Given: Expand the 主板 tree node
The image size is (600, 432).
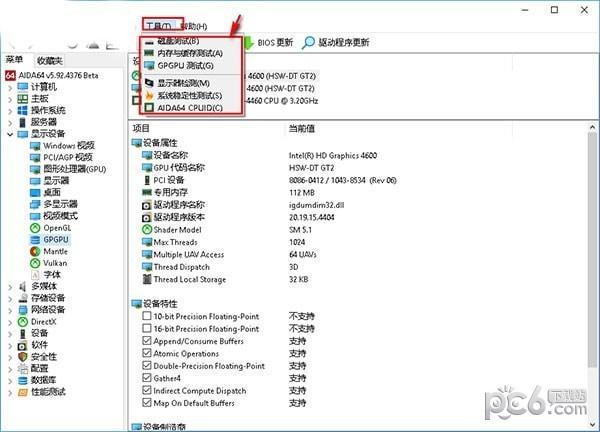Looking at the screenshot, I should point(10,99).
